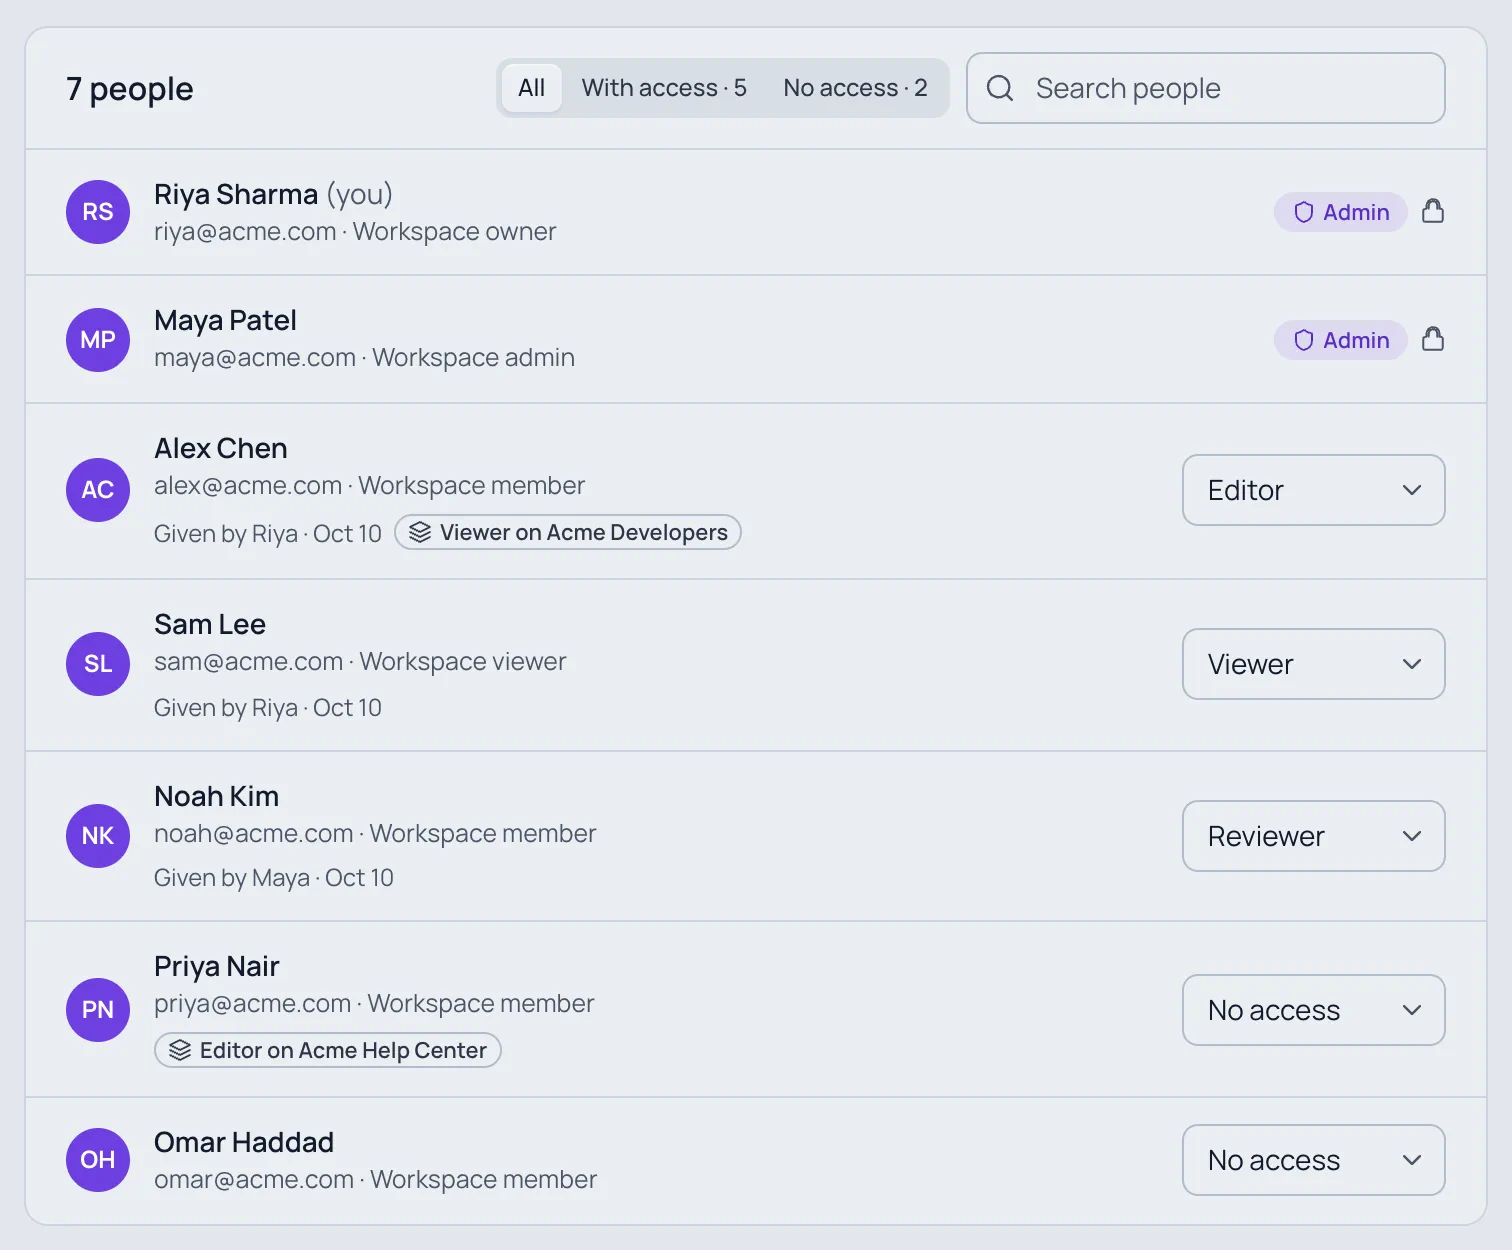Change Priya Nair's No access dropdown
This screenshot has height=1250, width=1512.
click(x=1314, y=1010)
